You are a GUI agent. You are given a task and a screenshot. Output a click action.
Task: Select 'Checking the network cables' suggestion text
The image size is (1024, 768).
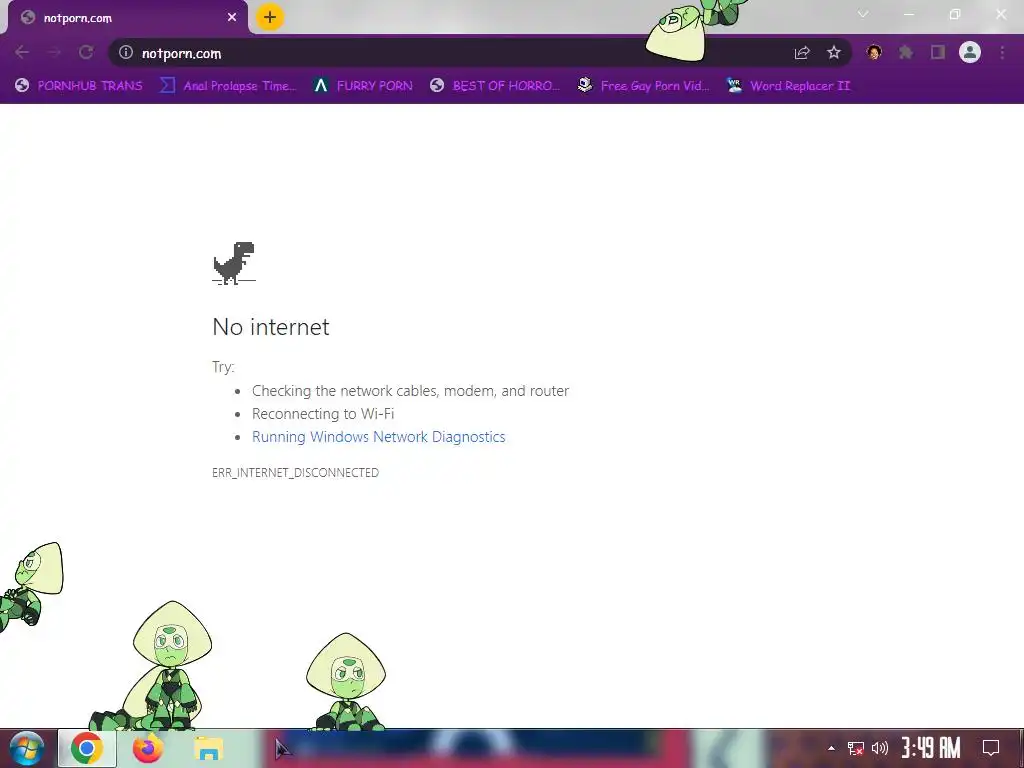click(410, 391)
